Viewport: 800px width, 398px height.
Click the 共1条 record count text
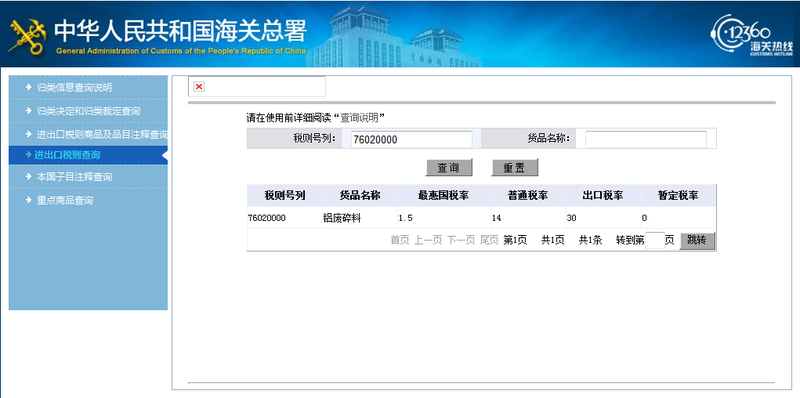[590, 240]
